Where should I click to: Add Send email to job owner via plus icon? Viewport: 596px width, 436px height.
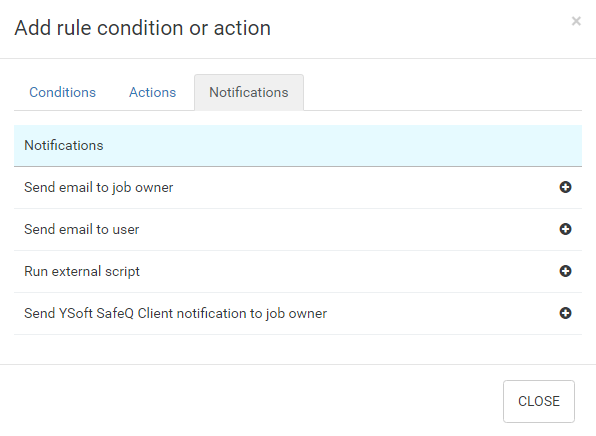[565, 187]
